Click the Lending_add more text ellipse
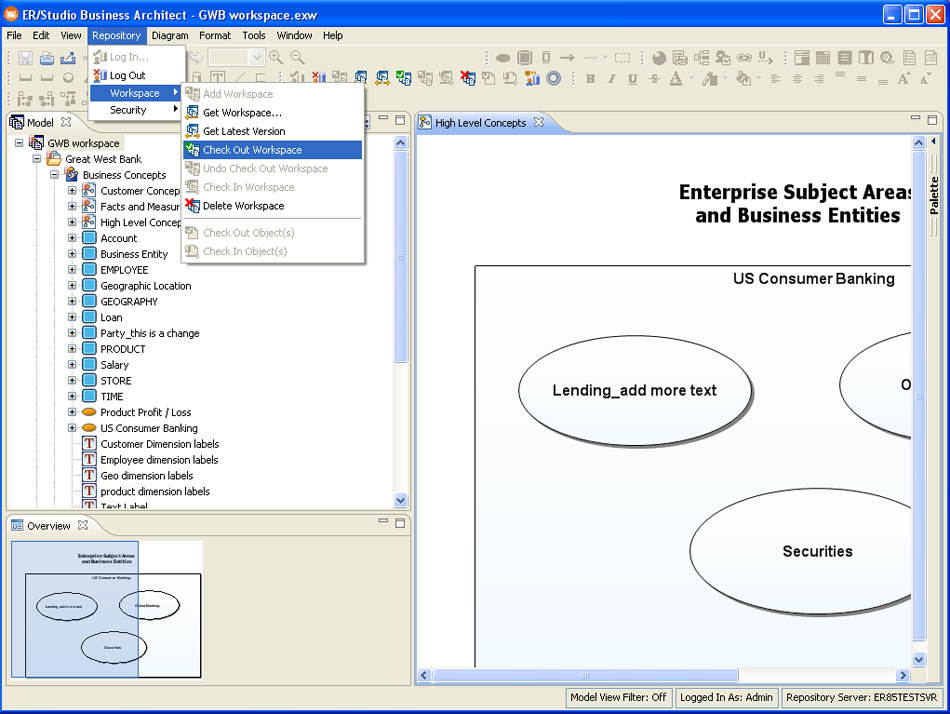Image resolution: width=950 pixels, height=714 pixels. pyautogui.click(x=634, y=390)
